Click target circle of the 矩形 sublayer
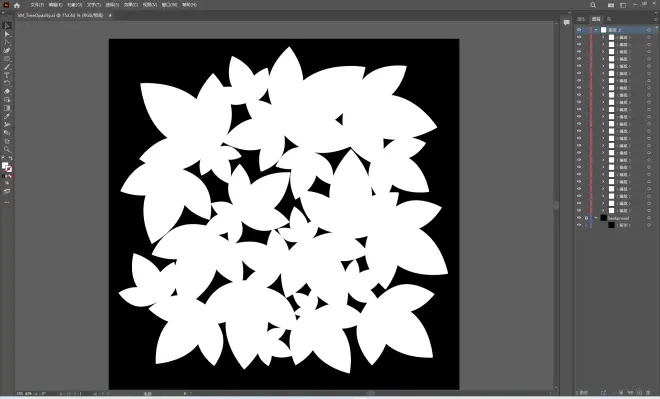660x399 pixels. pyautogui.click(x=649, y=225)
